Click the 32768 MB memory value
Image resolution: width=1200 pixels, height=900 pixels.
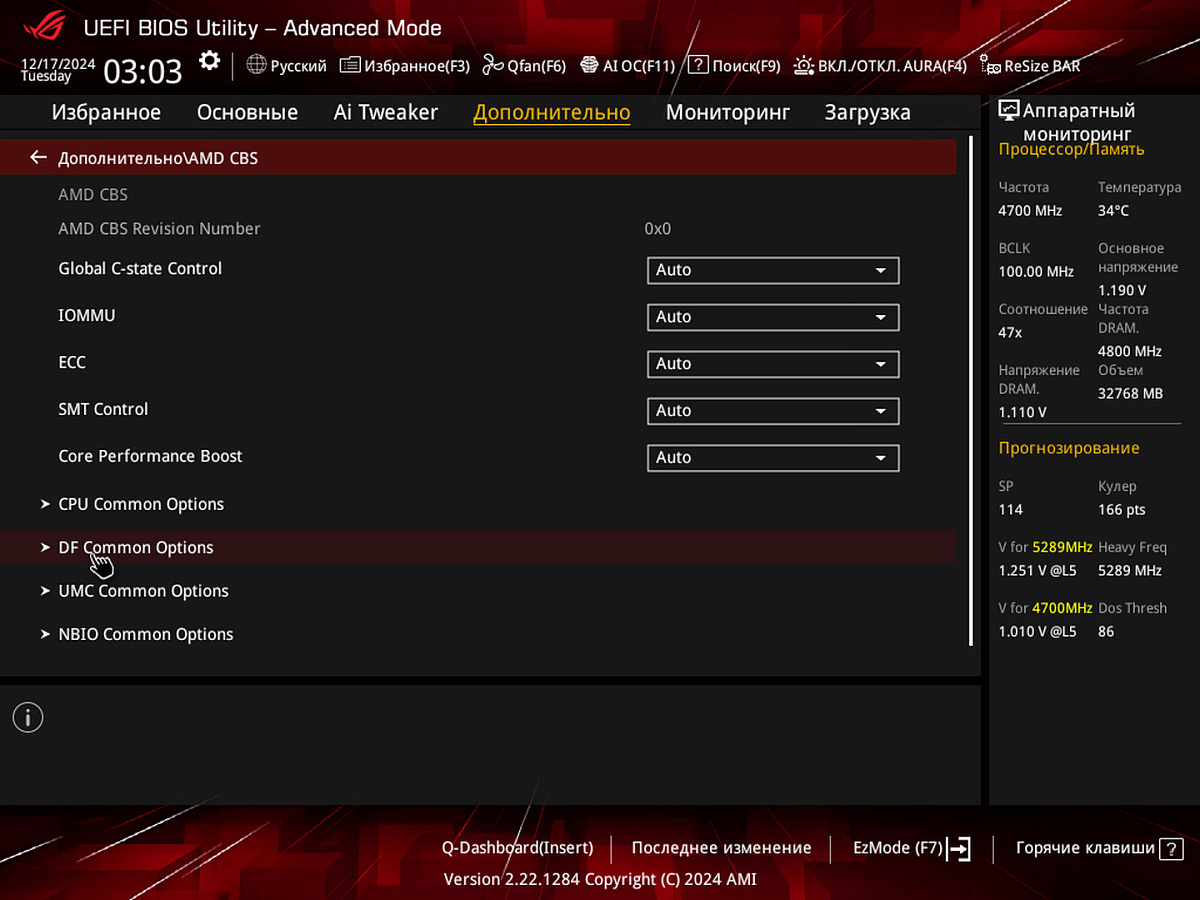[1130, 394]
